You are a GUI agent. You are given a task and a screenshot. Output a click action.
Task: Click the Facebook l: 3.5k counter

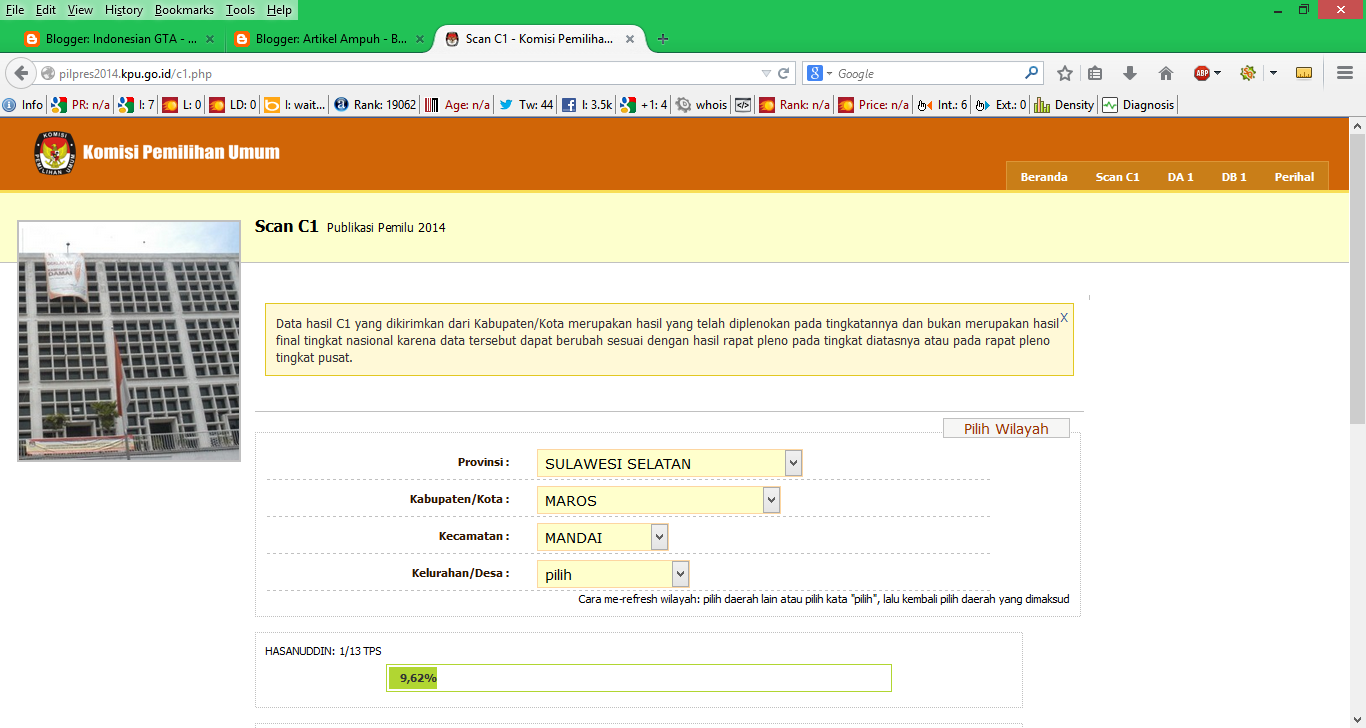[587, 104]
